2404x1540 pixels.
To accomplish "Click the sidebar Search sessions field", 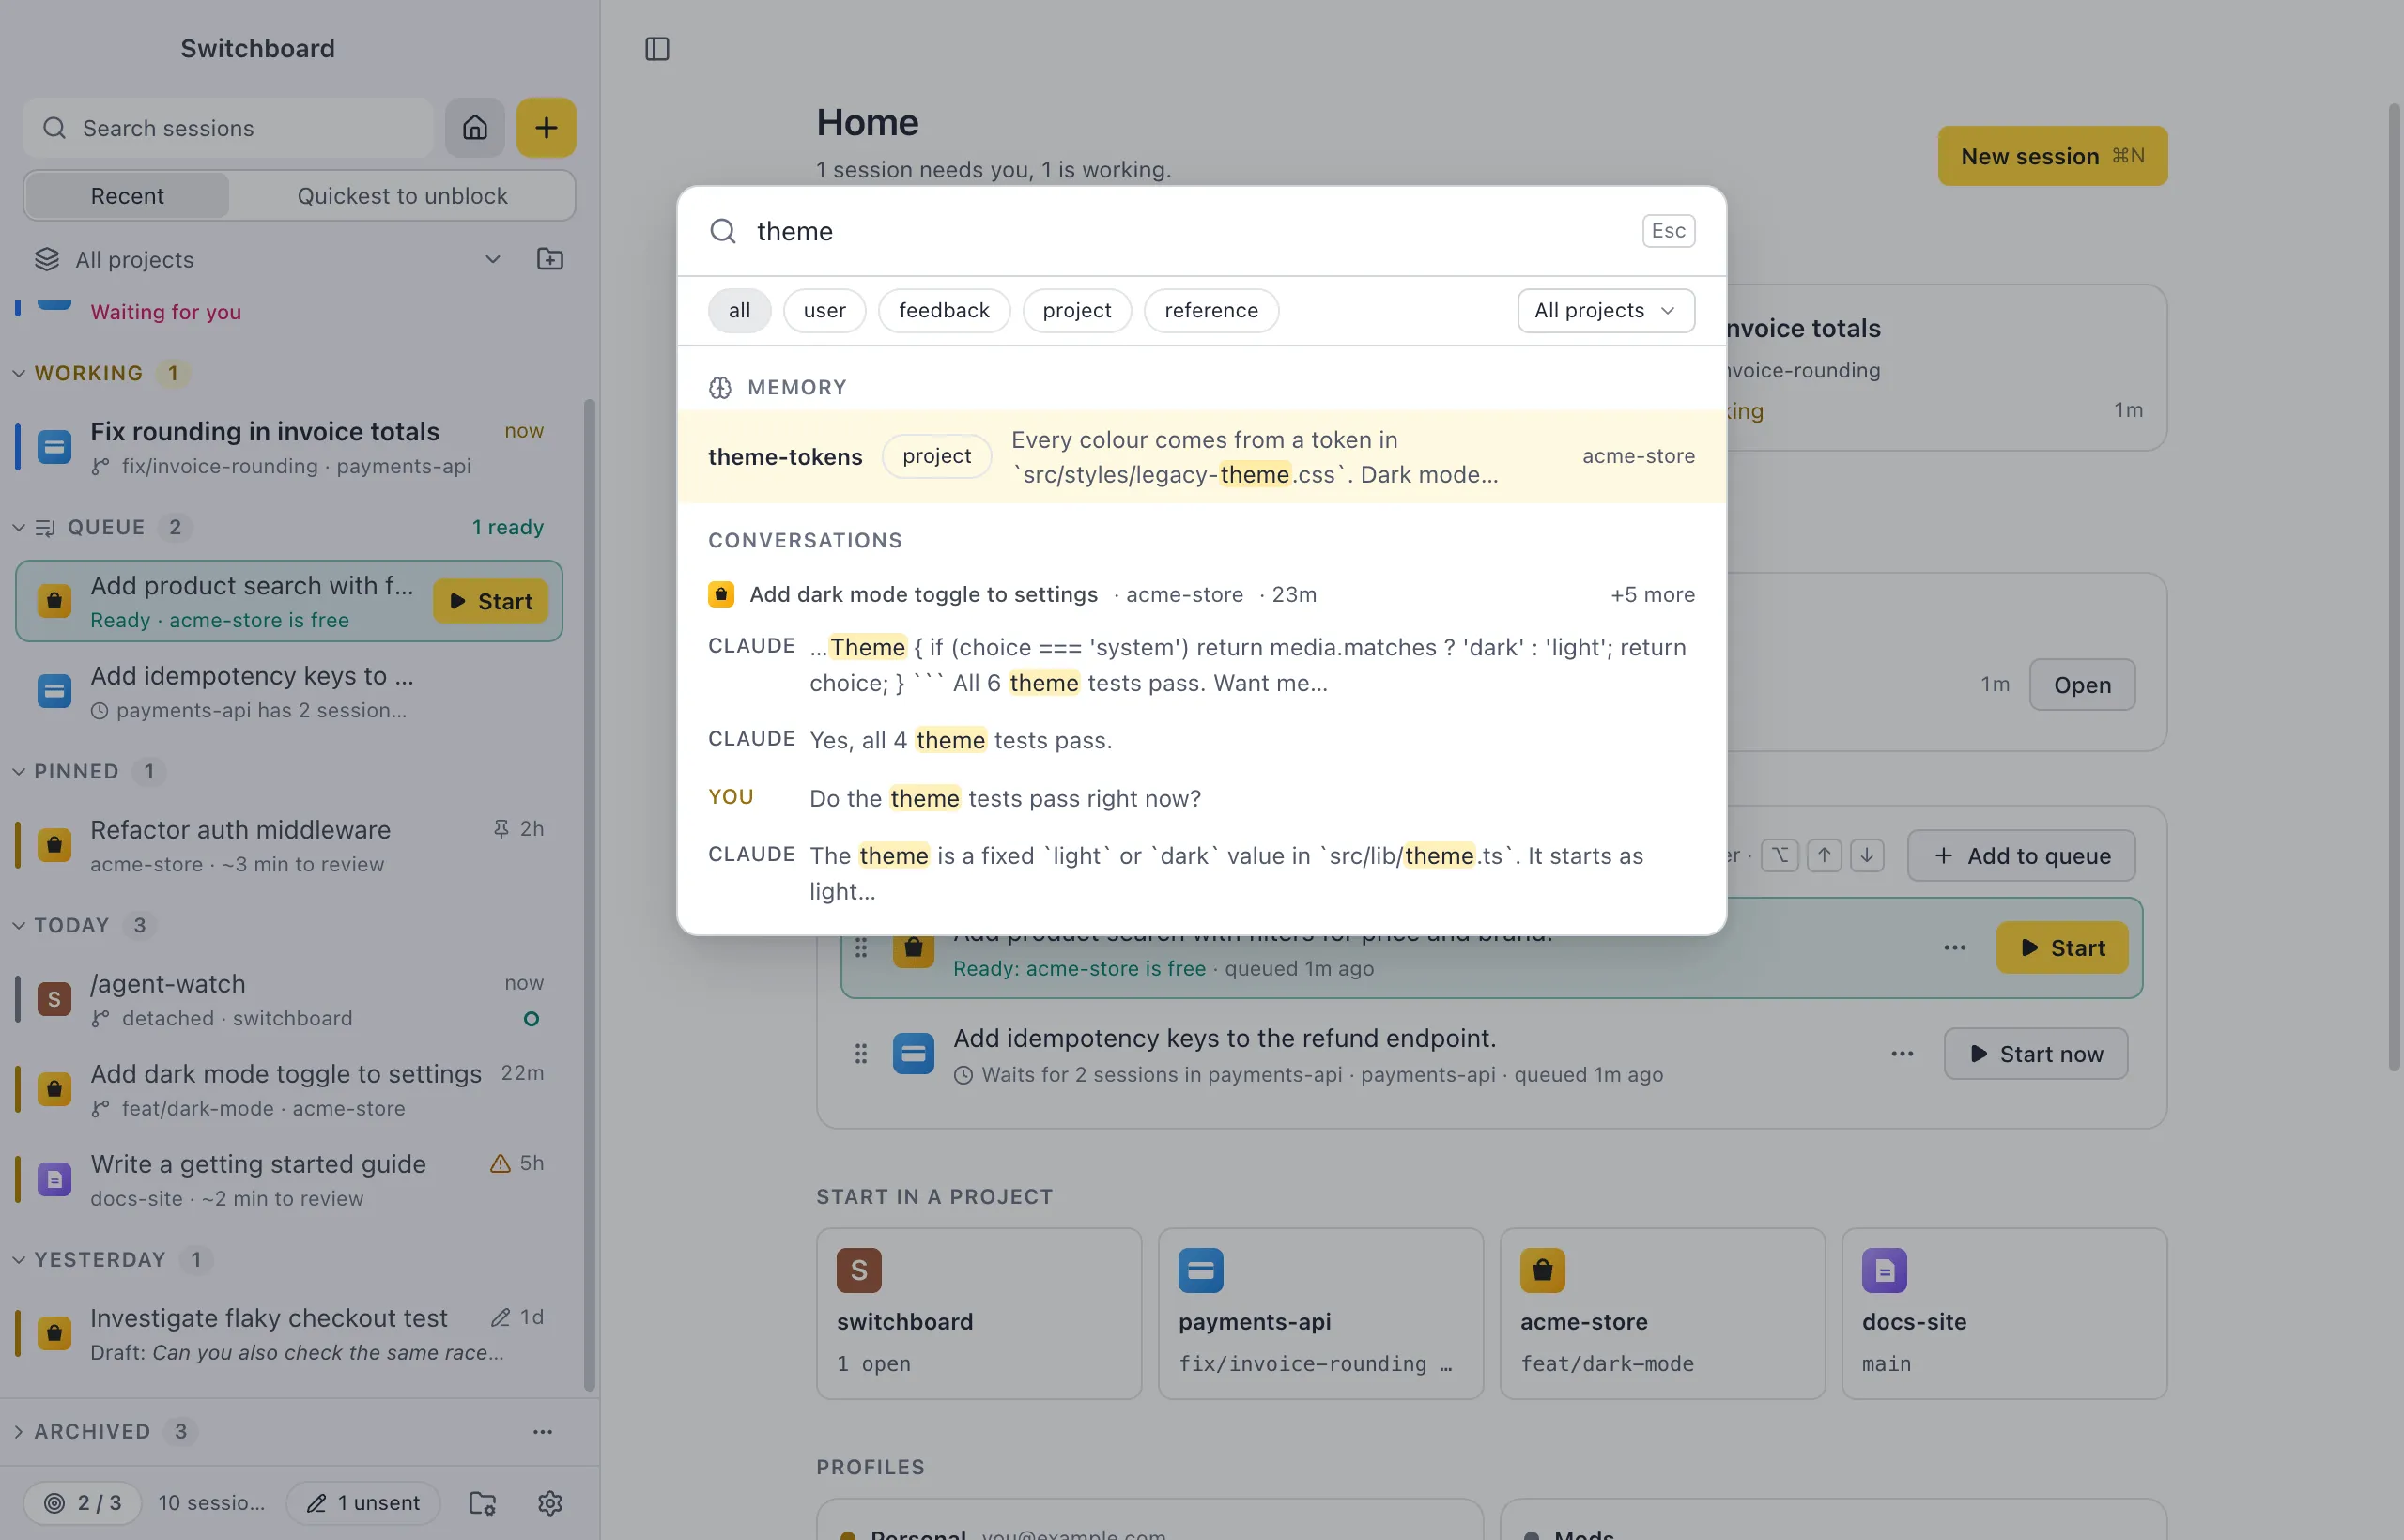I will click(228, 127).
